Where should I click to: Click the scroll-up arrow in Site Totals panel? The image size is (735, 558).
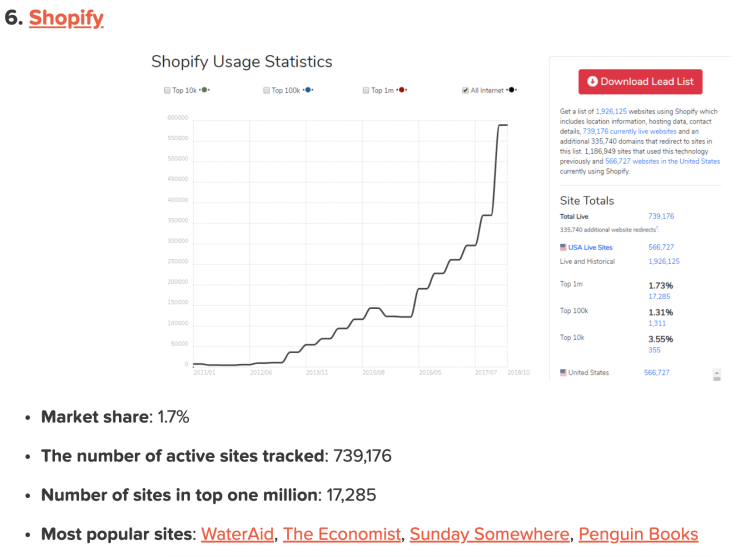[716, 371]
